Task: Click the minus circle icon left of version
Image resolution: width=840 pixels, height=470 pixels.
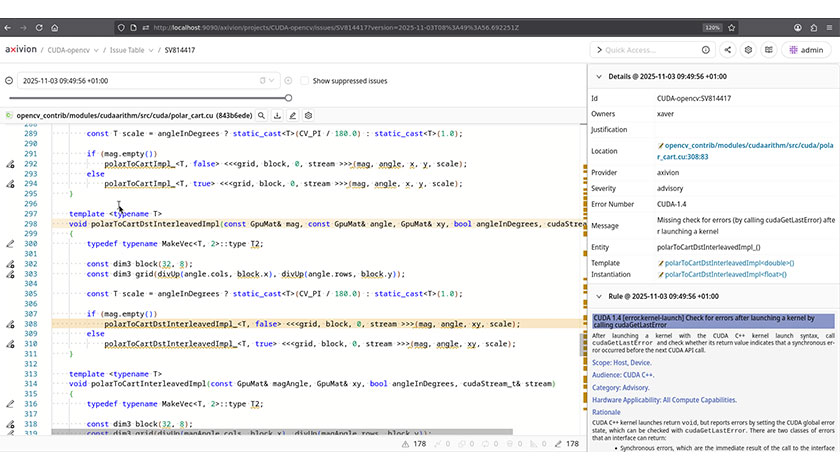Action: click(9, 80)
